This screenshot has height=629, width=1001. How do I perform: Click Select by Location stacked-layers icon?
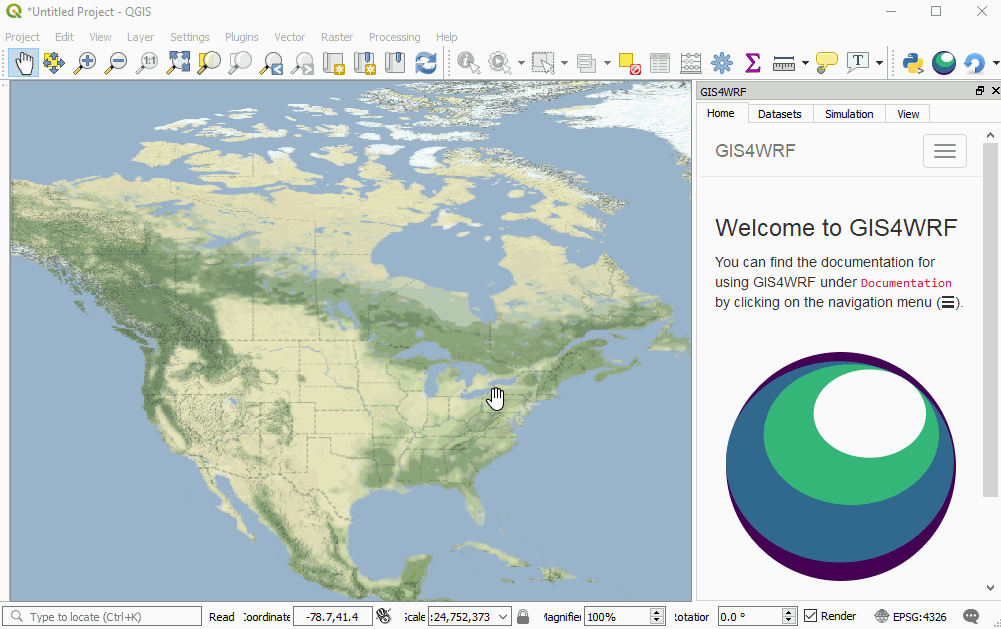tap(585, 63)
